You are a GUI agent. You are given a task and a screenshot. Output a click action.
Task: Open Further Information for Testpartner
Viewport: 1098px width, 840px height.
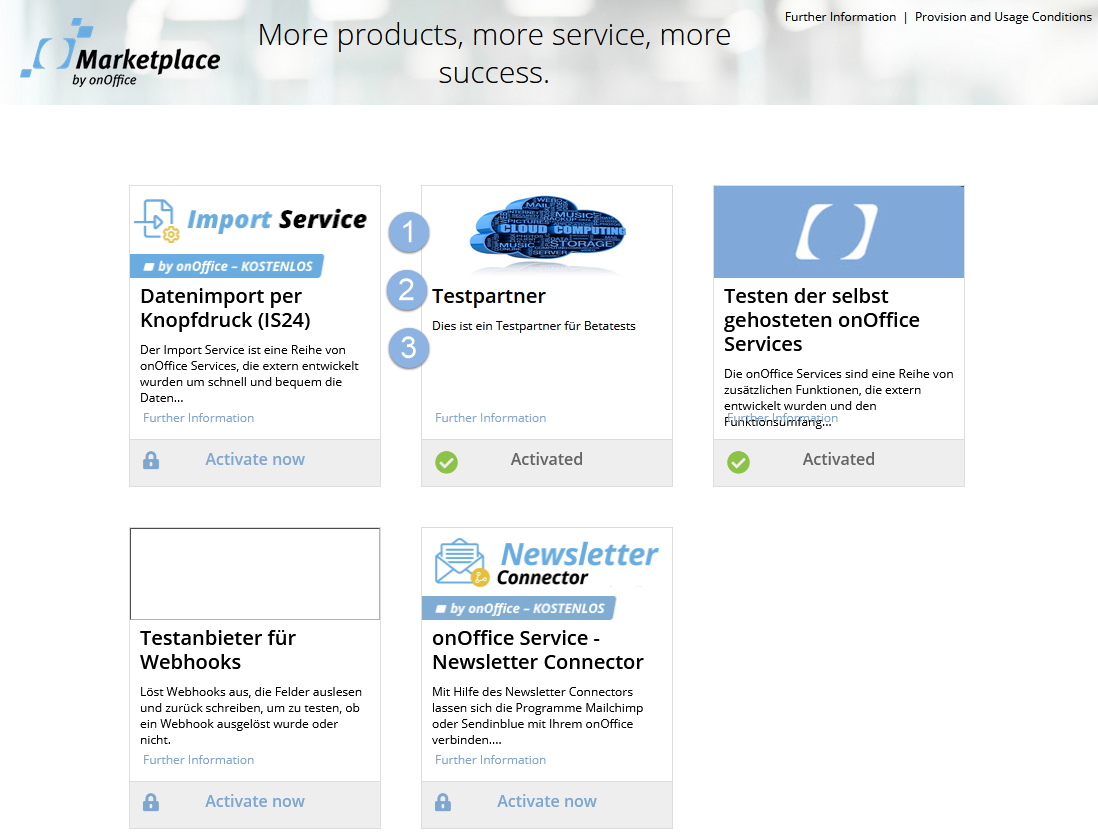coord(490,418)
